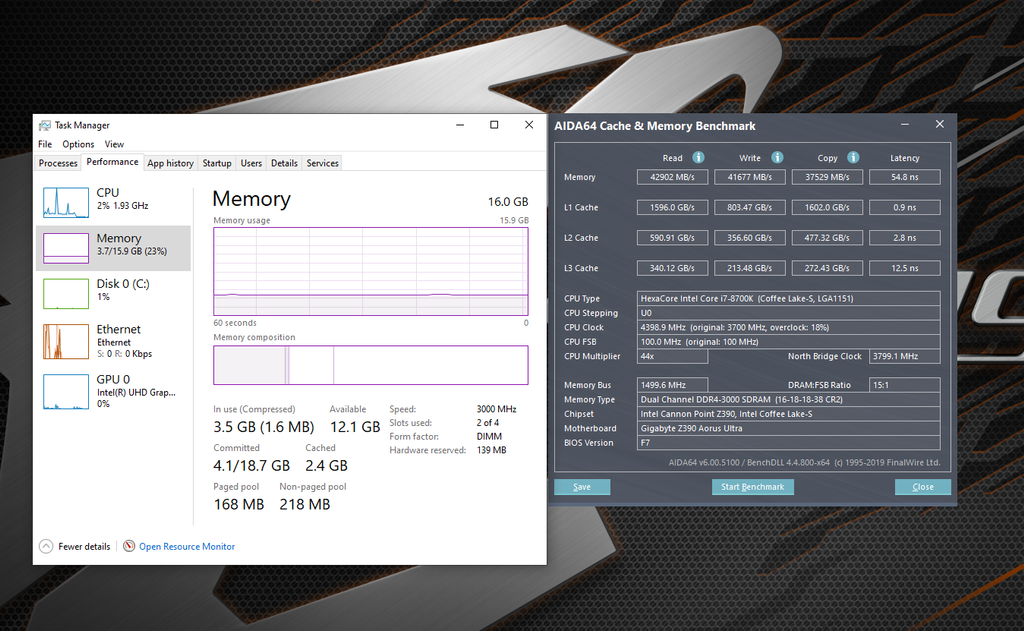Select the Ethernet graph thumbnail
Viewport: 1024px width, 631px height.
pos(66,342)
